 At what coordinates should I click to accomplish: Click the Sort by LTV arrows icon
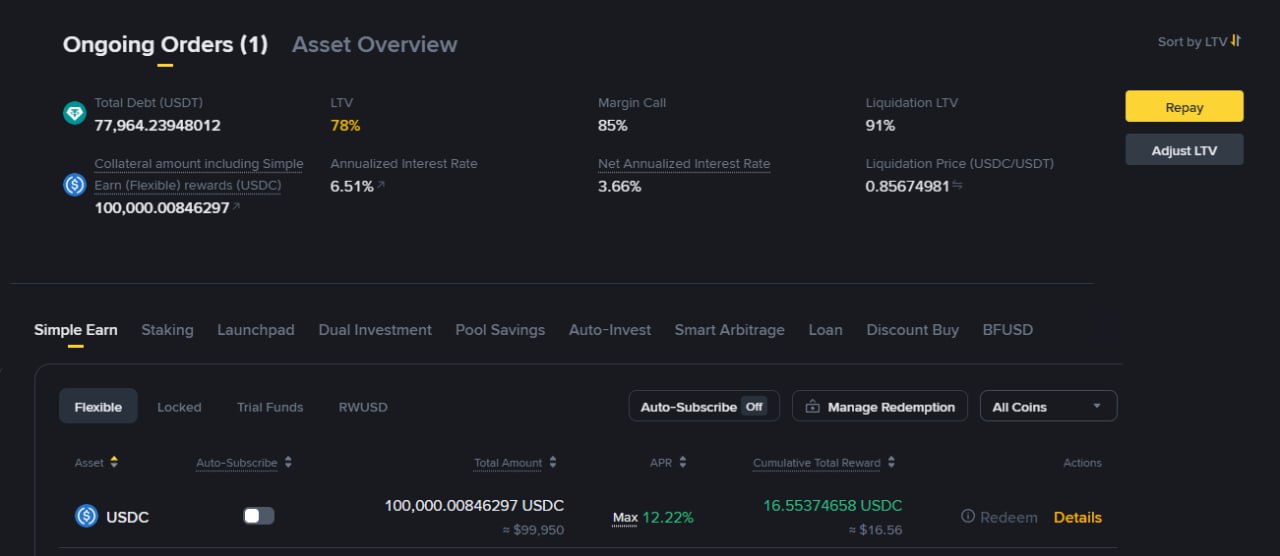(1236, 41)
